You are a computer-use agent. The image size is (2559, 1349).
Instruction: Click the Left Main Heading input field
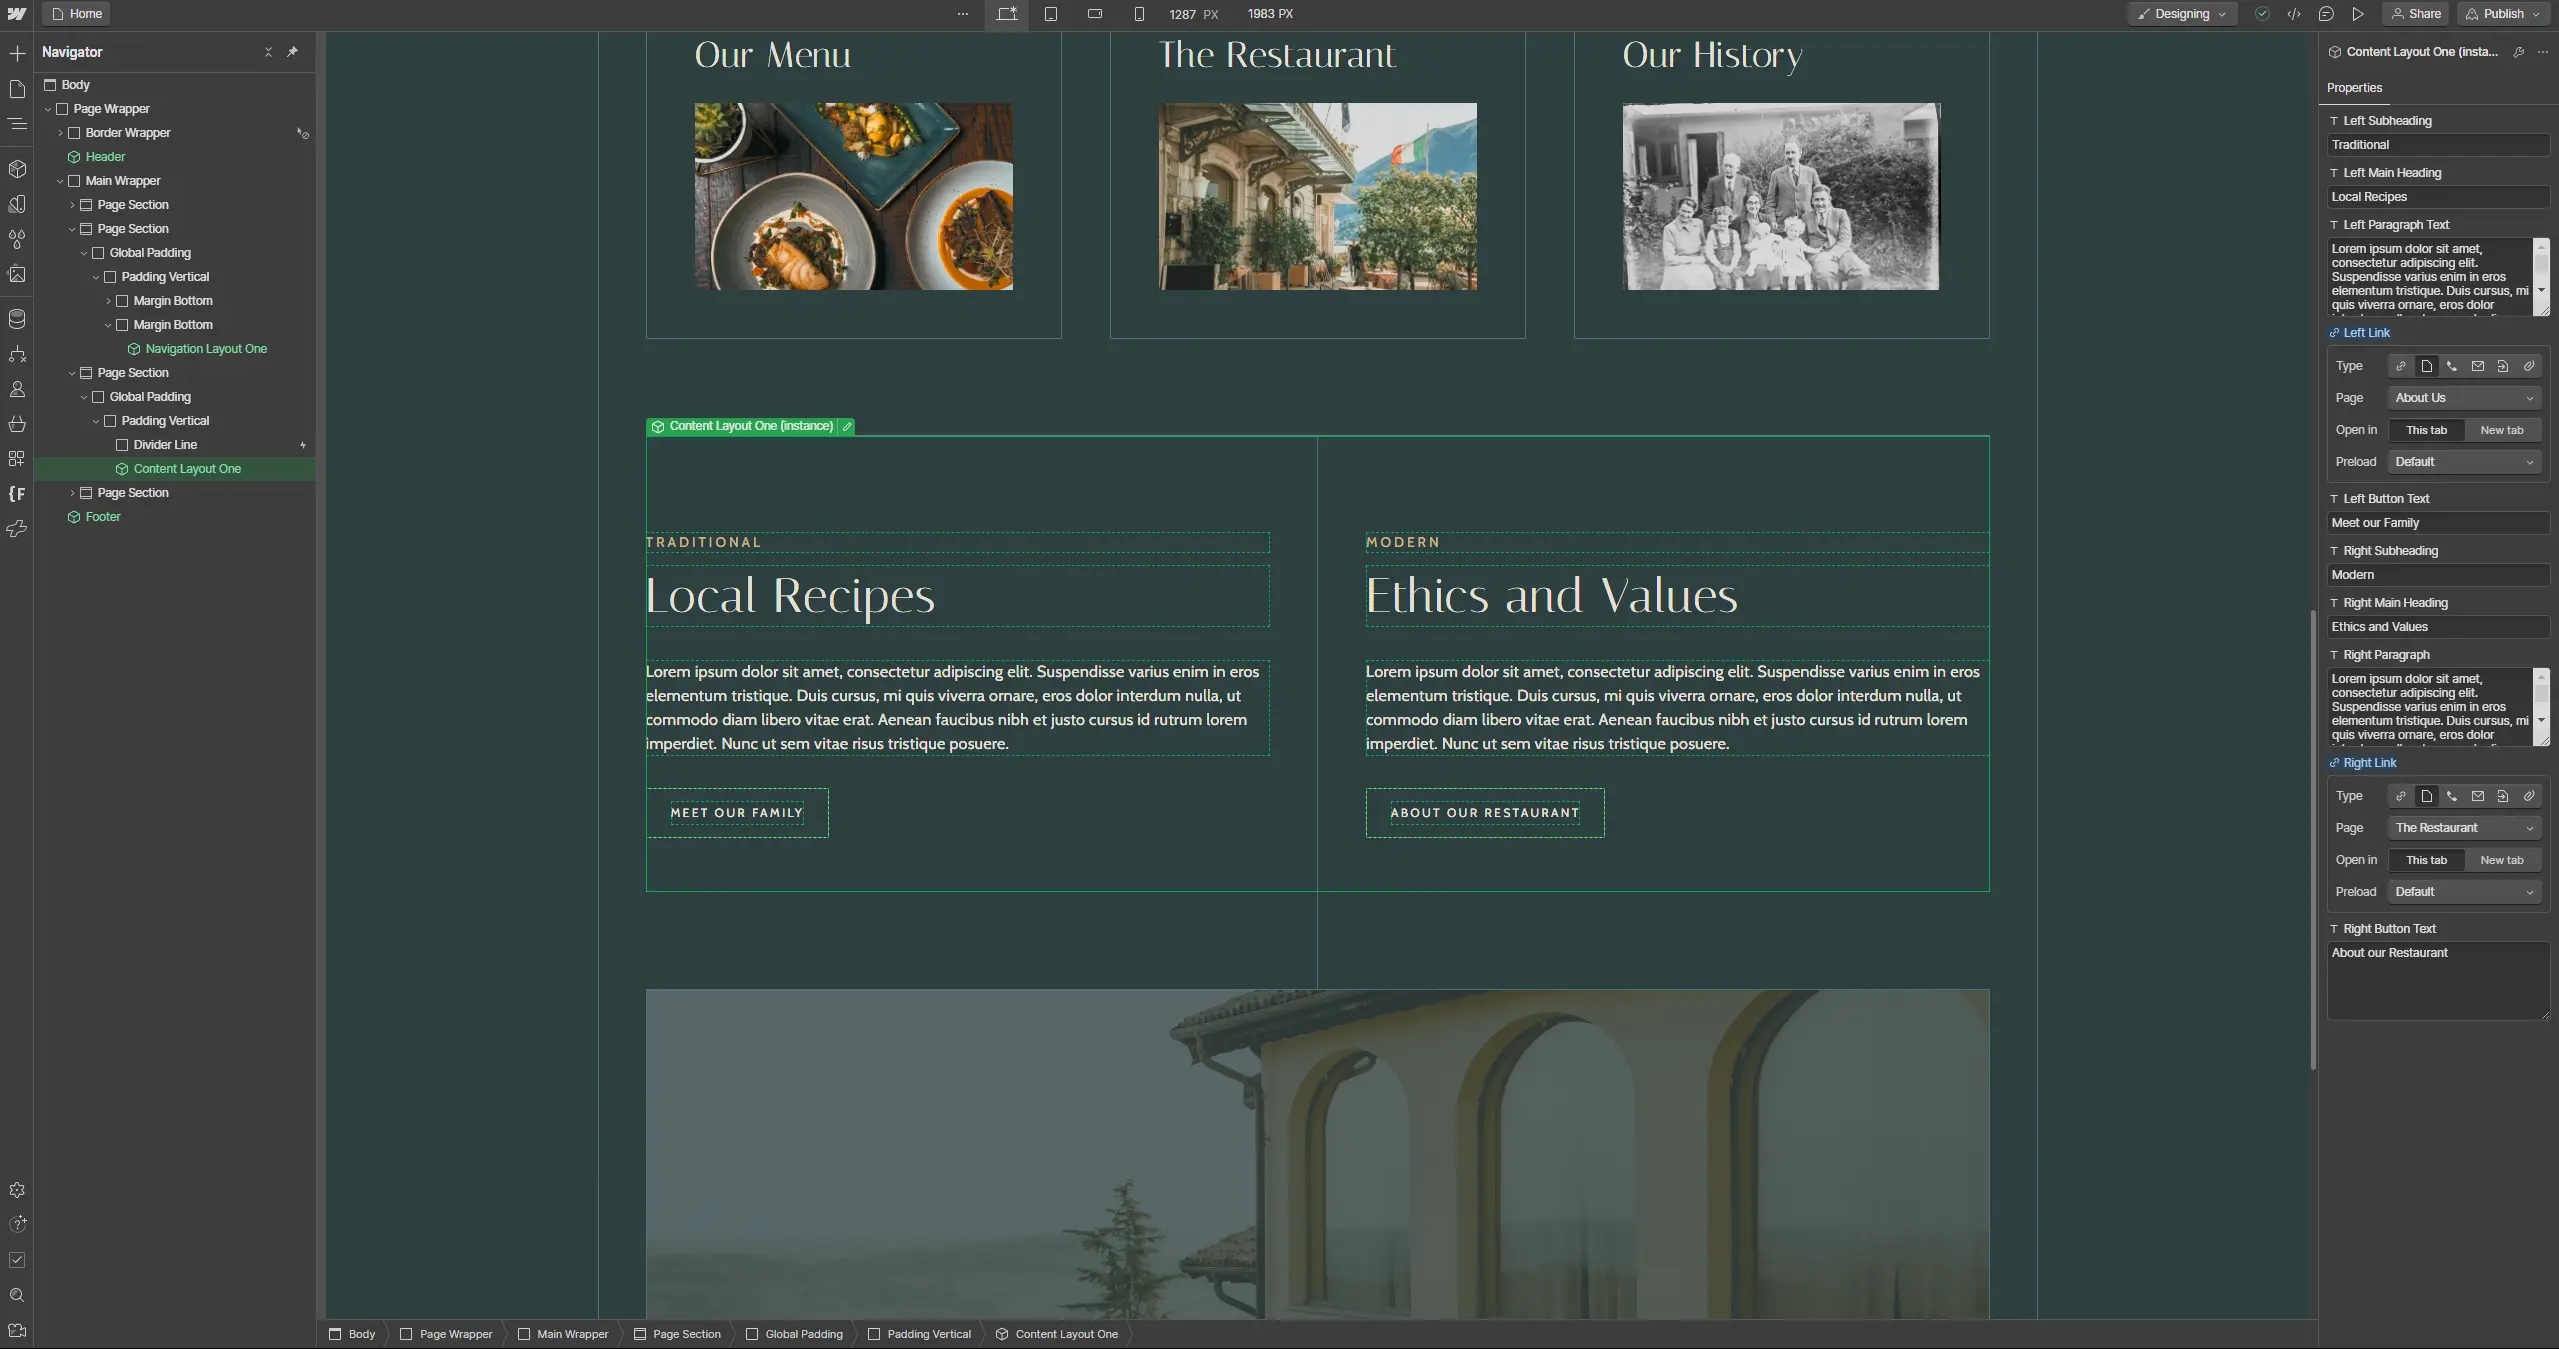click(2437, 197)
